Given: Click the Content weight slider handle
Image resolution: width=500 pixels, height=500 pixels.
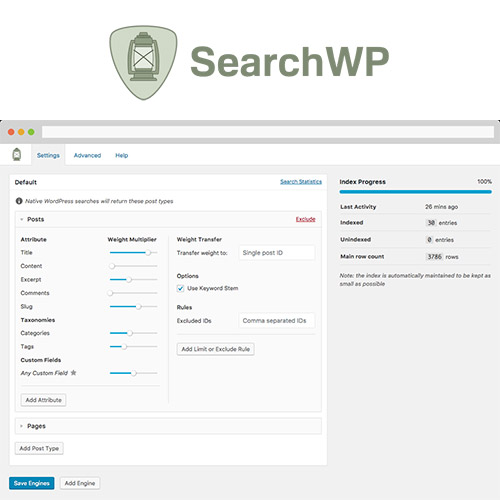Looking at the screenshot, I should click(x=112, y=266).
